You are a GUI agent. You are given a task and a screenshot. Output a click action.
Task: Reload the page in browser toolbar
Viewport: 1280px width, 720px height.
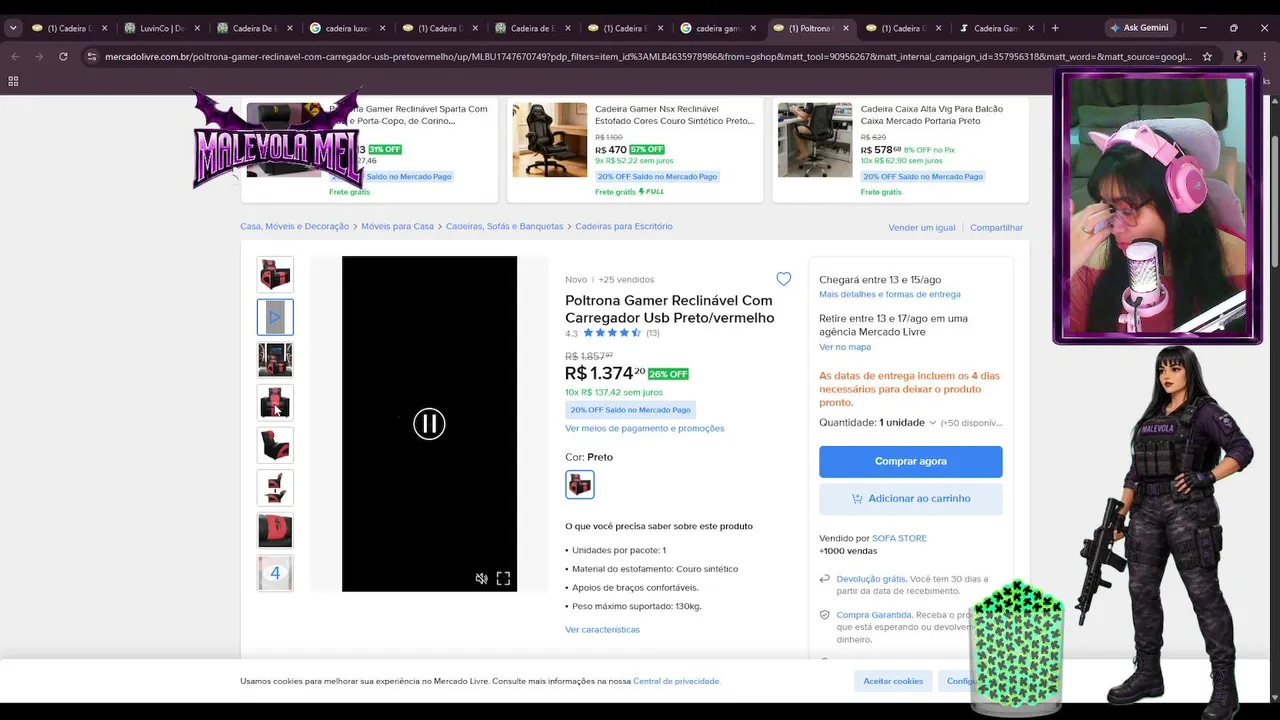coord(63,57)
